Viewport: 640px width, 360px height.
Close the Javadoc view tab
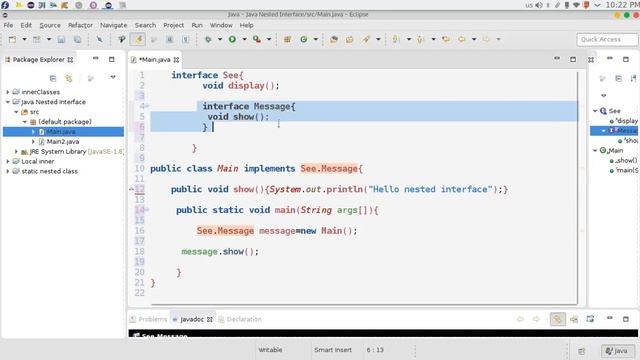click(x=210, y=319)
